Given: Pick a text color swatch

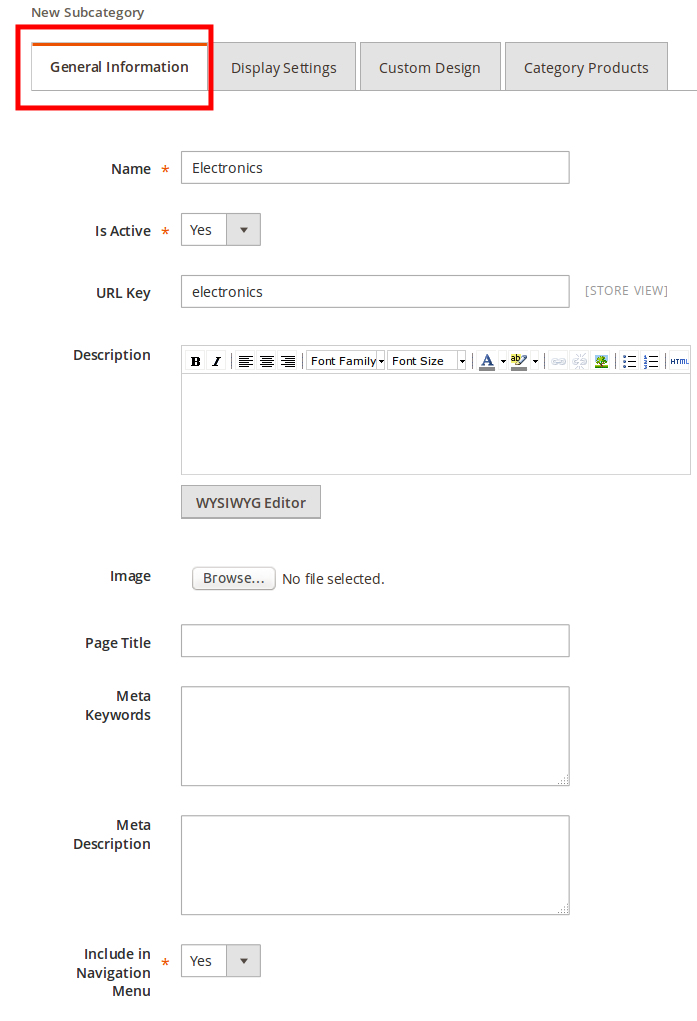Looking at the screenshot, I should 487,361.
